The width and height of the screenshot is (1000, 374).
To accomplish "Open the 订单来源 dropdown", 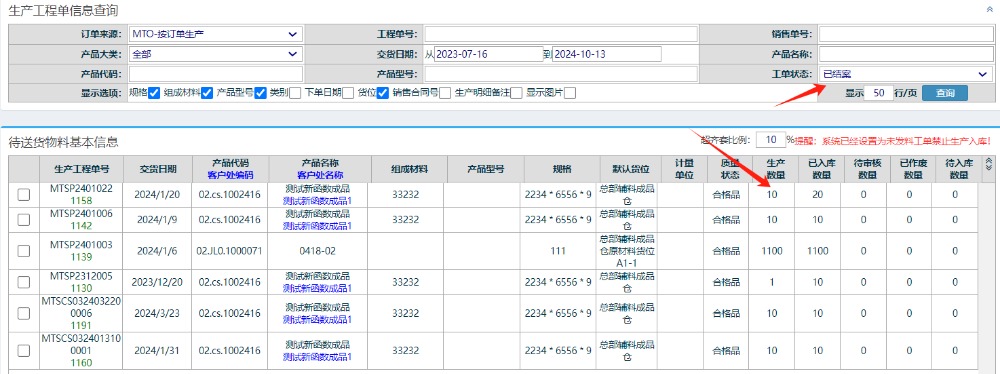I will coord(215,34).
